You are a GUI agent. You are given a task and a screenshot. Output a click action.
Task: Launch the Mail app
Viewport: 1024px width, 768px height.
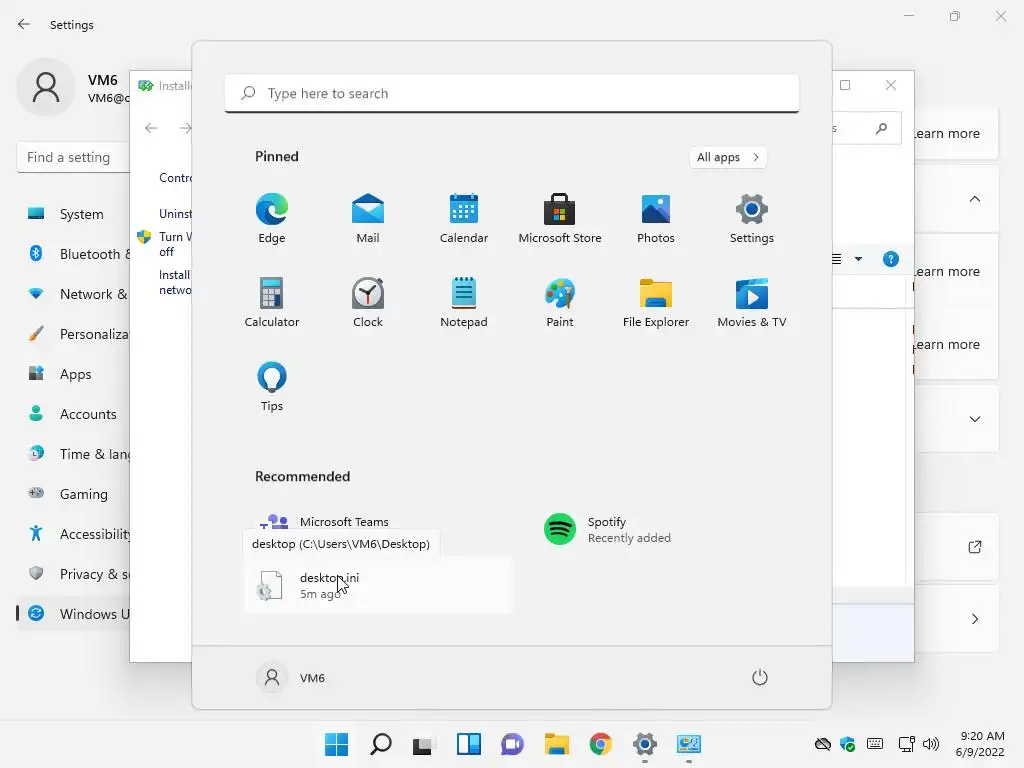[x=368, y=219]
